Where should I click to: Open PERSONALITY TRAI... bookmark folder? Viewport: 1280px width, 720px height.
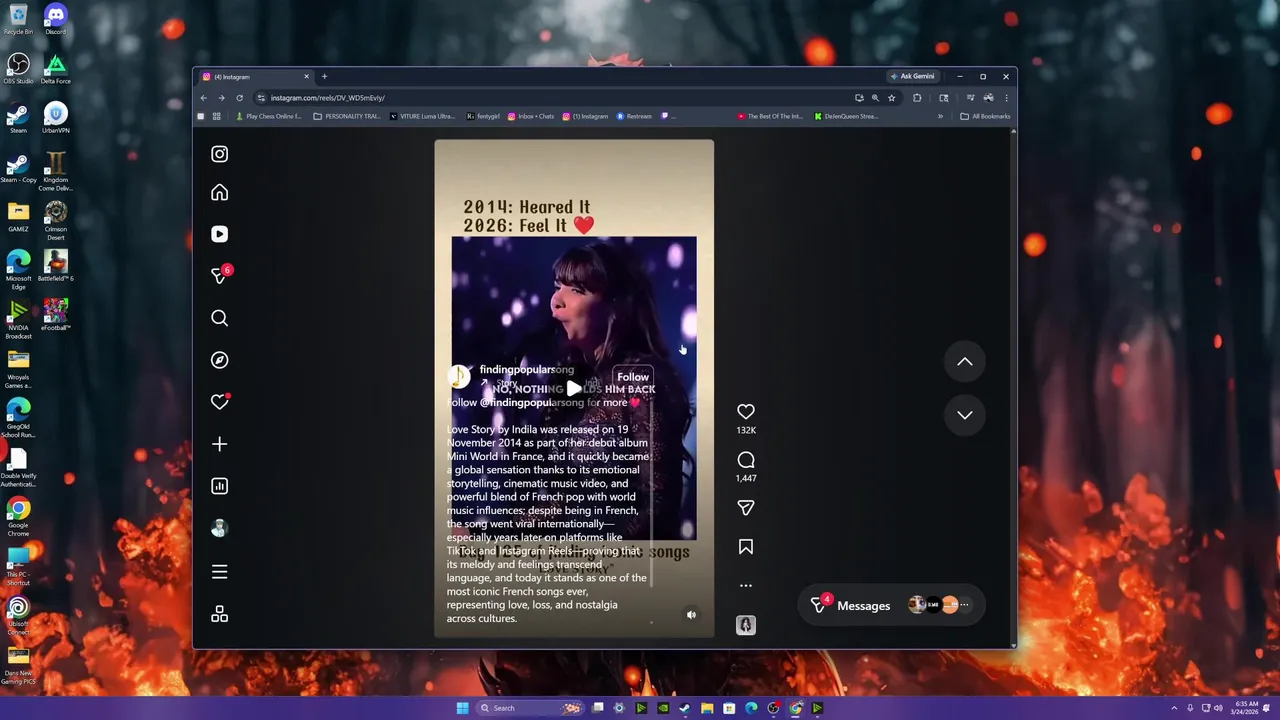[346, 116]
